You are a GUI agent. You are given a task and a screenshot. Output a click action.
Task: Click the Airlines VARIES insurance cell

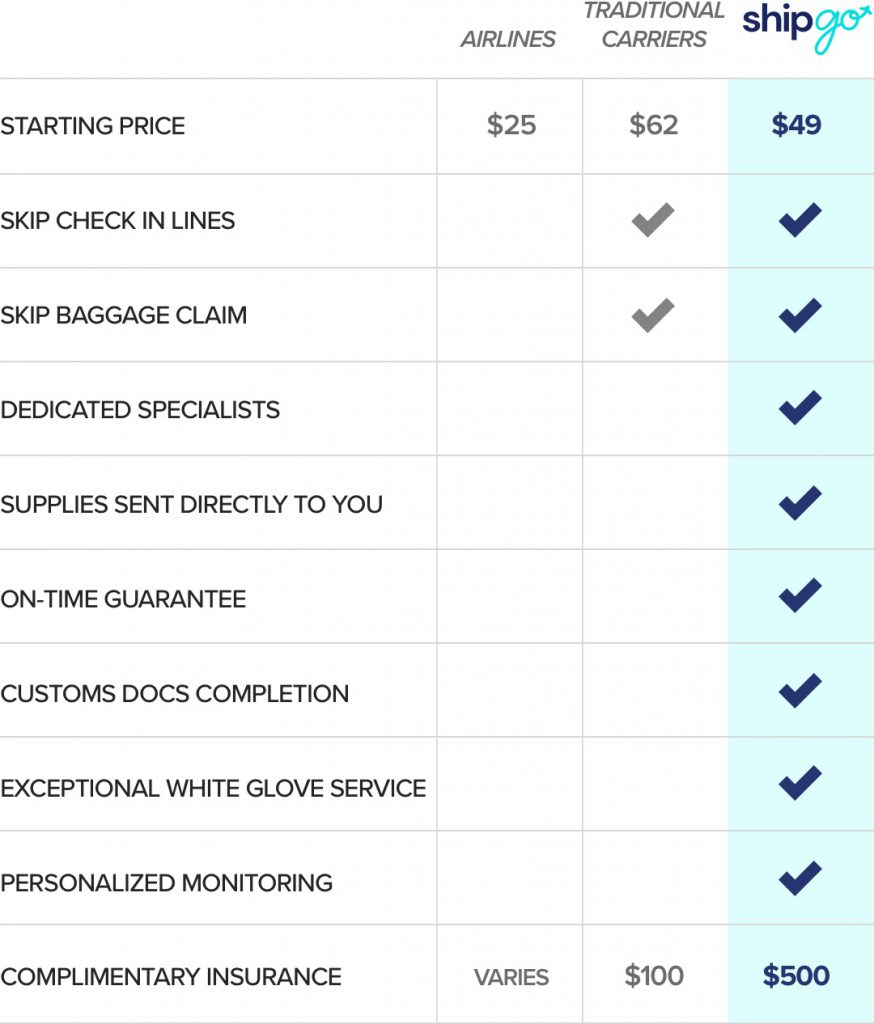511,978
